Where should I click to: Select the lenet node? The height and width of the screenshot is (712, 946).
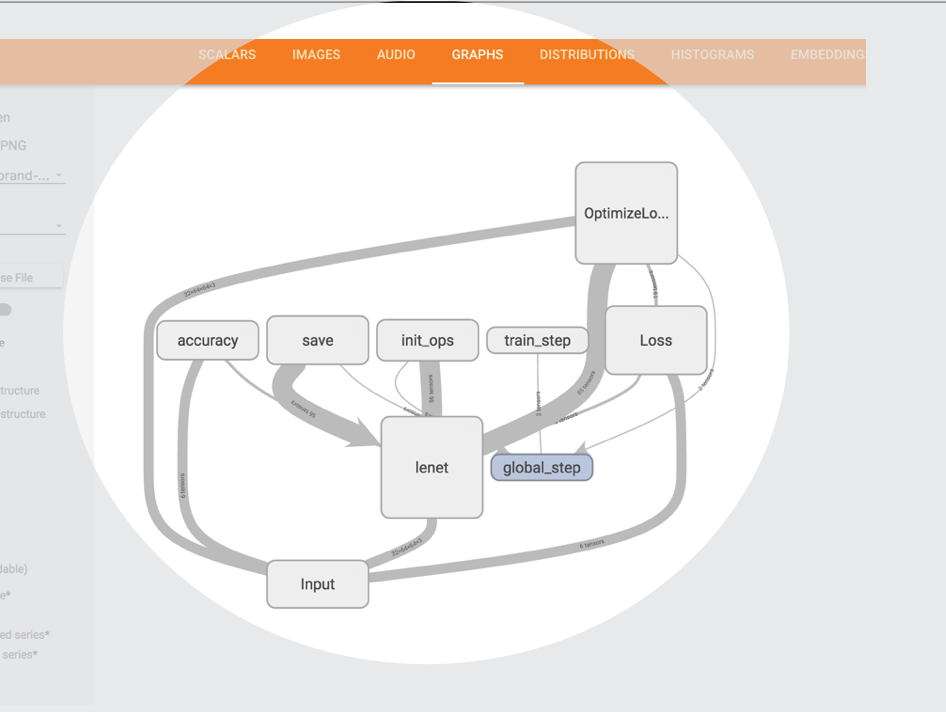click(432, 468)
